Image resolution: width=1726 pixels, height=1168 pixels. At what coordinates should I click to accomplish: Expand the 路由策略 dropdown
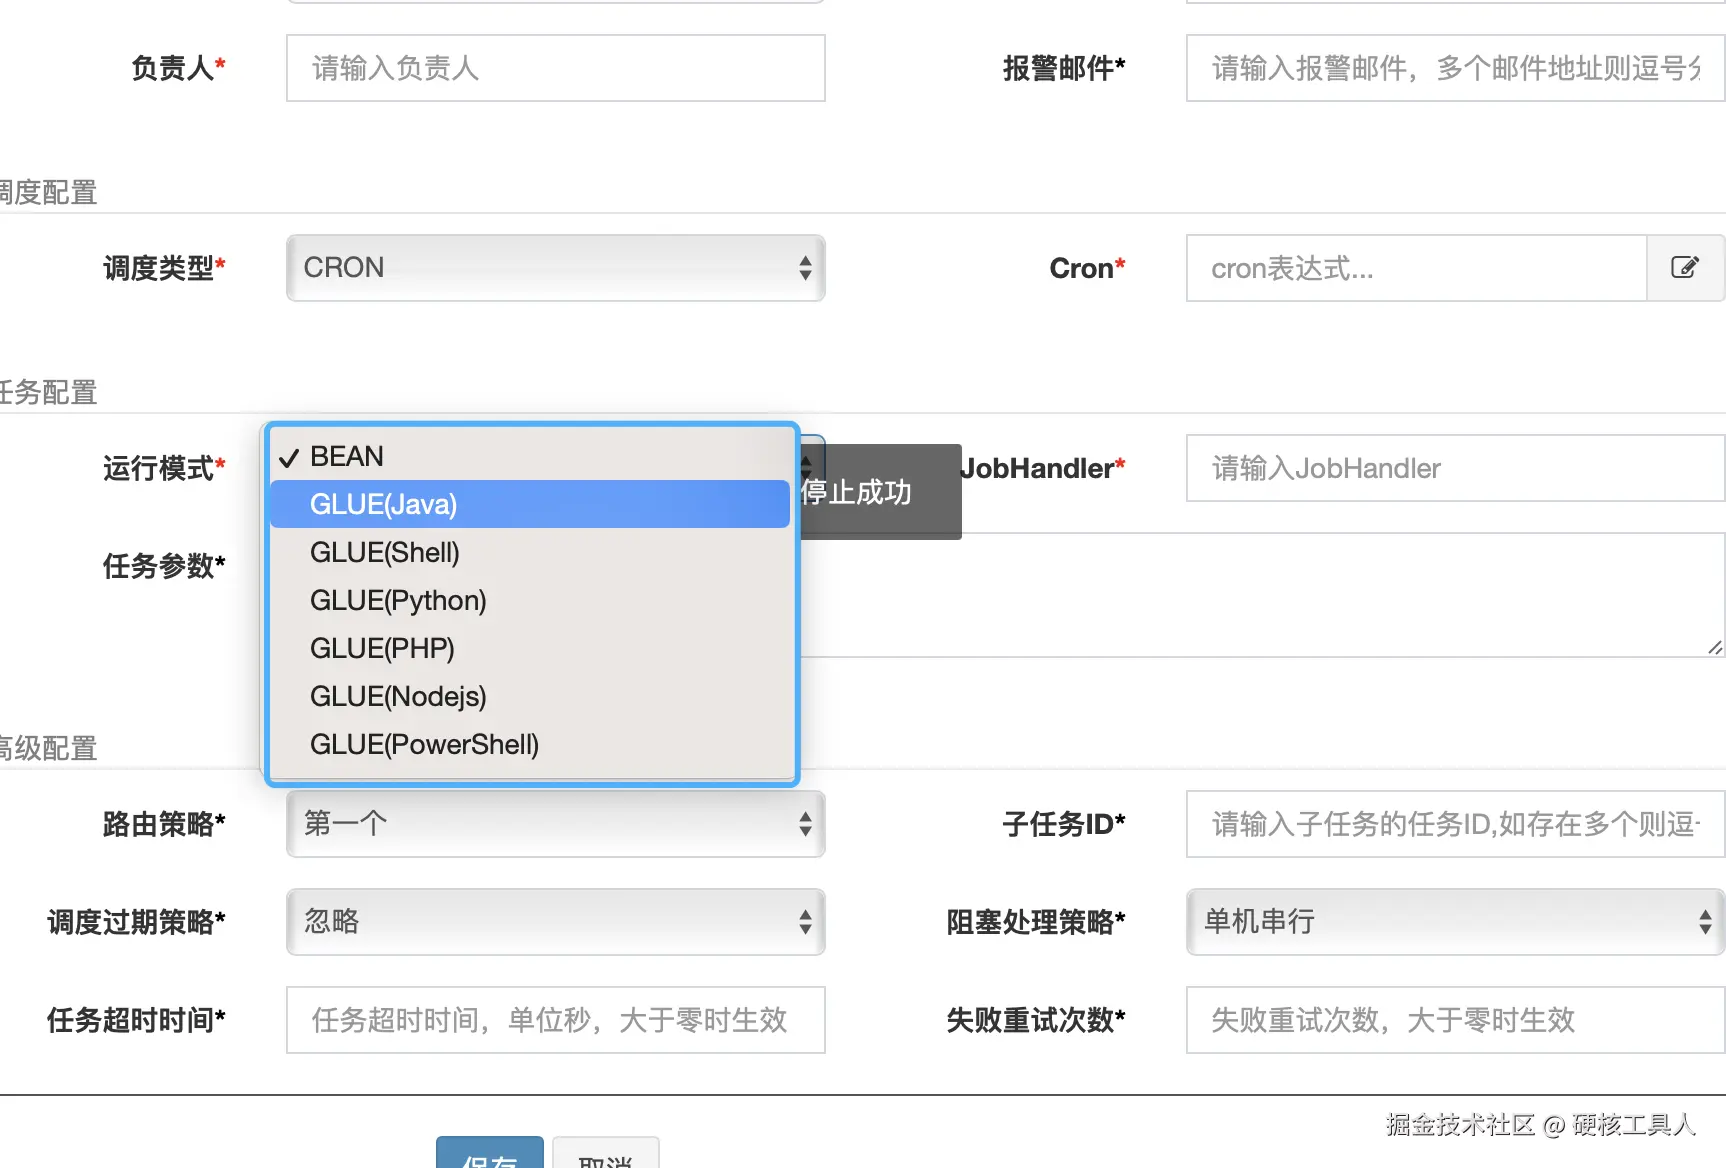tap(555, 824)
